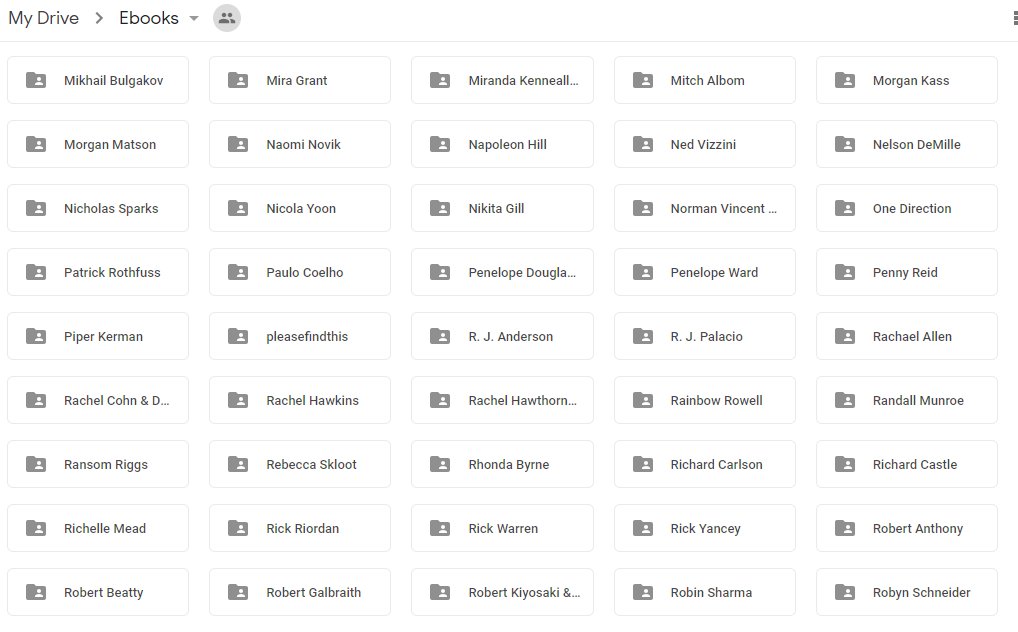The image size is (1018, 632).
Task: Select the Robin Sharma folder name
Action: click(712, 592)
